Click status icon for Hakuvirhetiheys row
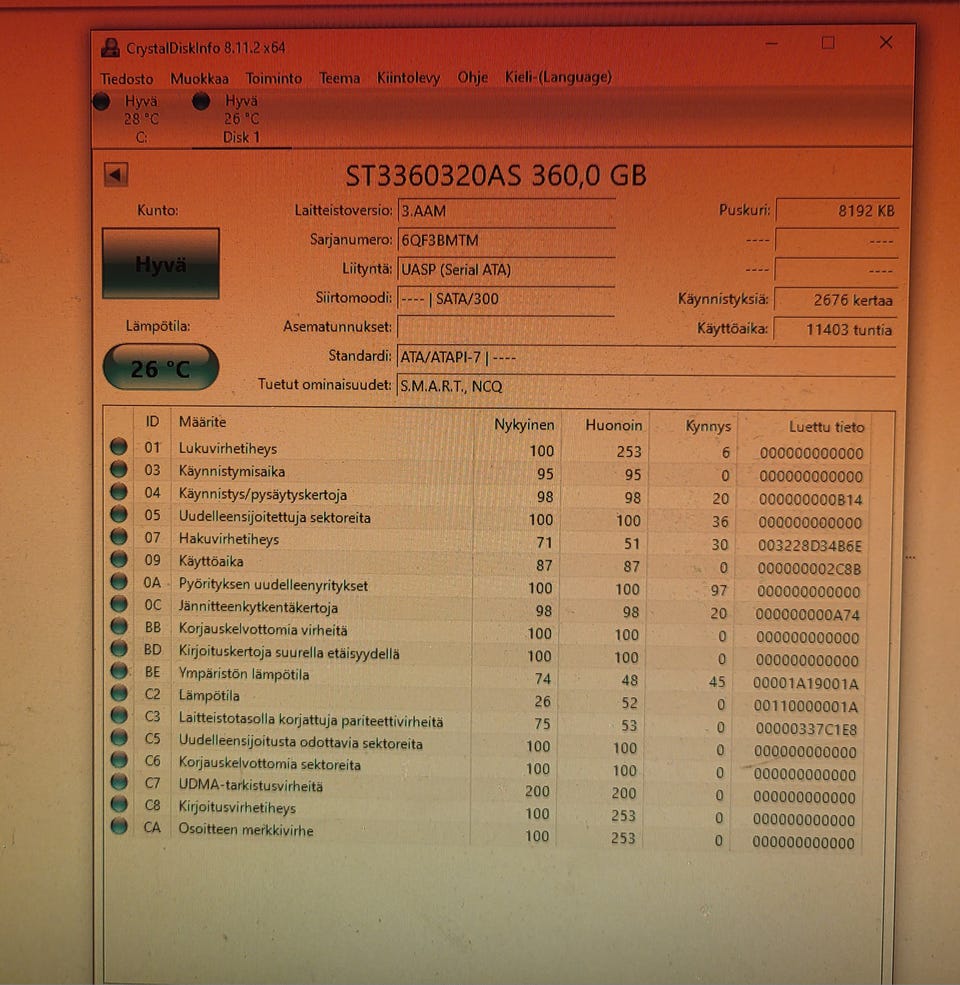Viewport: 960px width, 985px height. pos(119,536)
